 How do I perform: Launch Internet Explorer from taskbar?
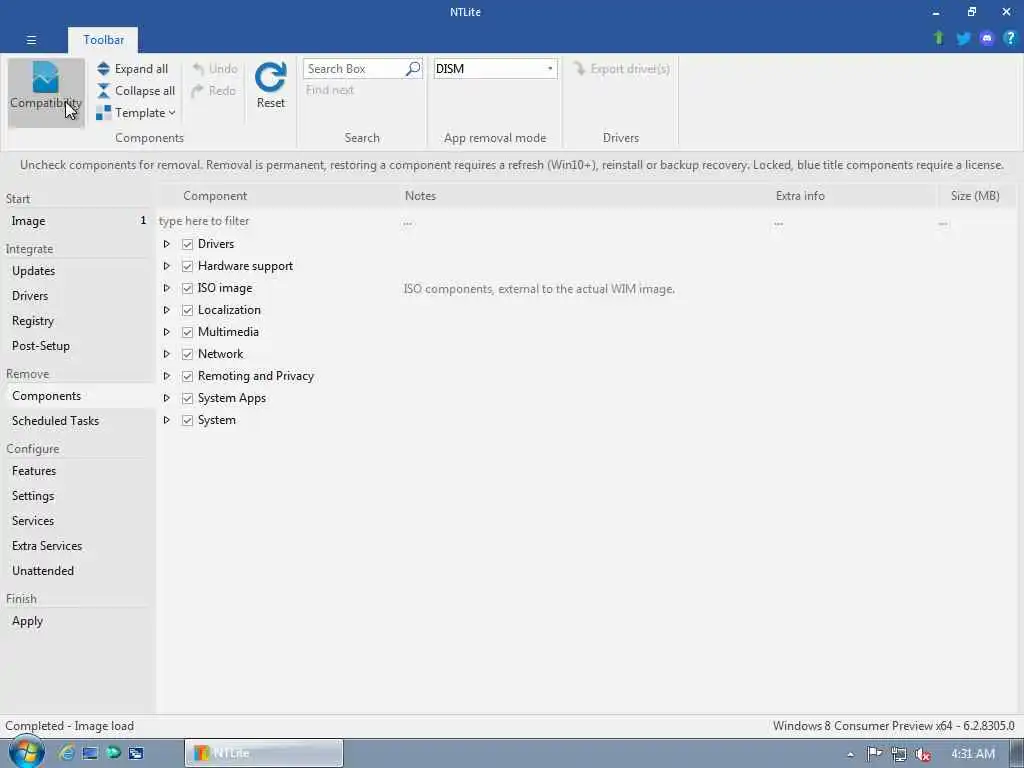(x=67, y=753)
